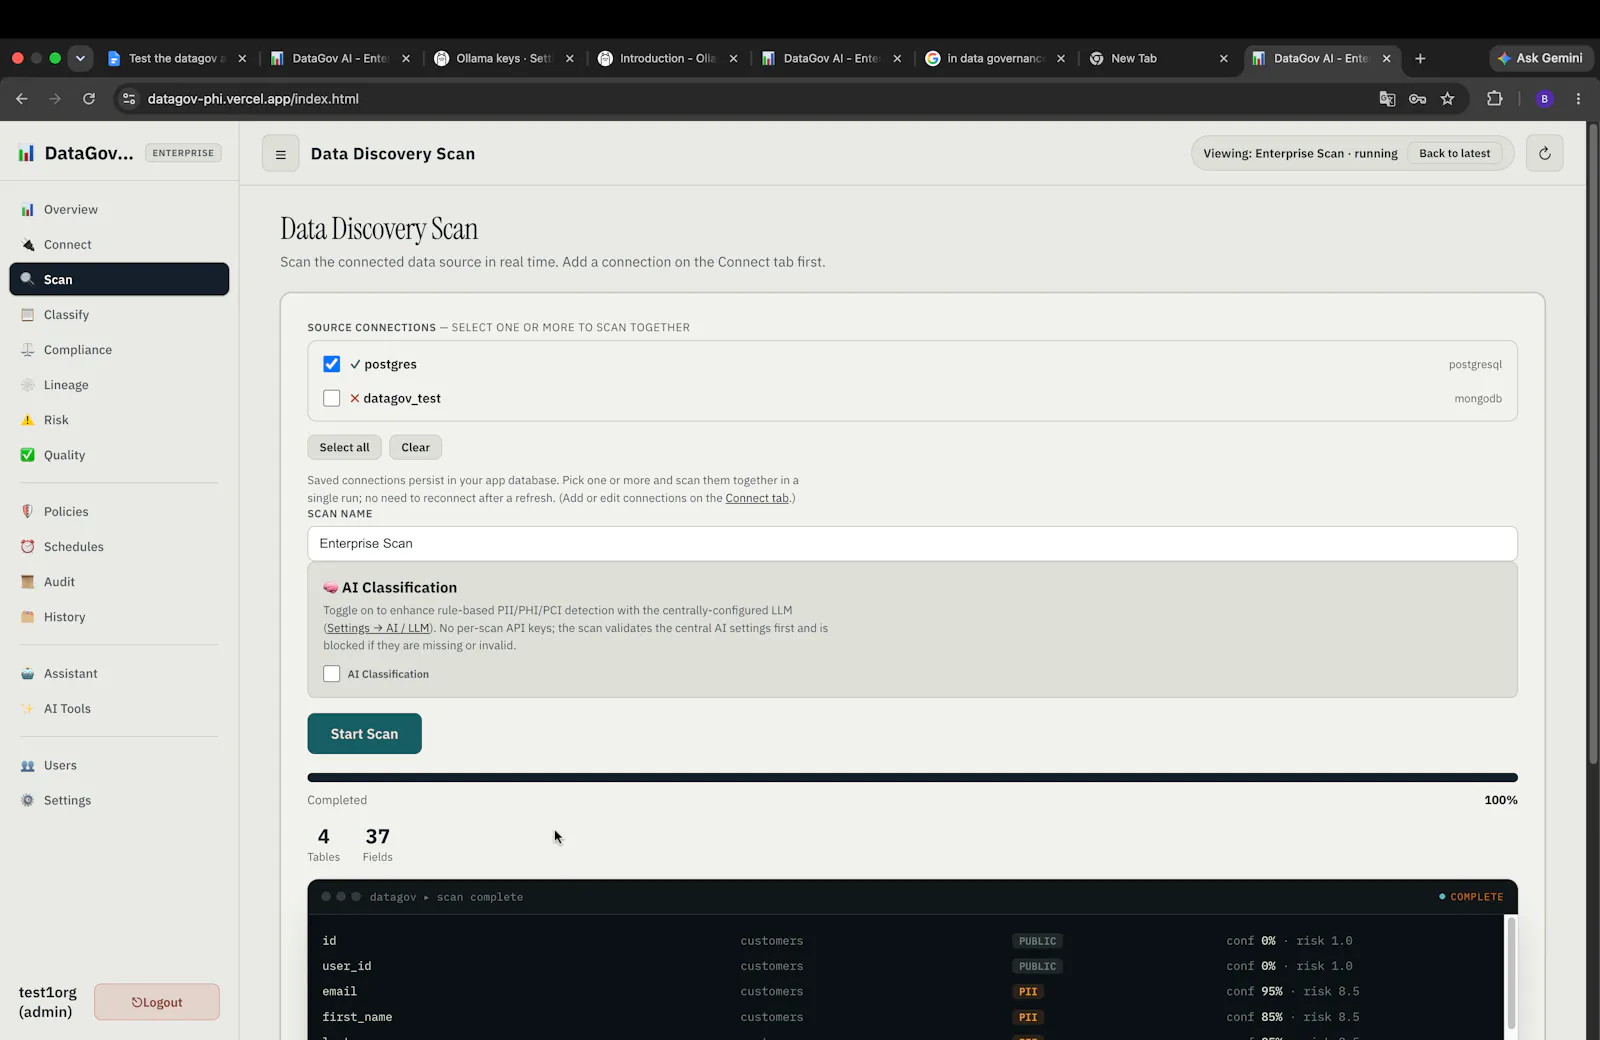Viewport: 1600px width, 1040px height.
Task: Click the History folder icon
Action: click(x=28, y=617)
